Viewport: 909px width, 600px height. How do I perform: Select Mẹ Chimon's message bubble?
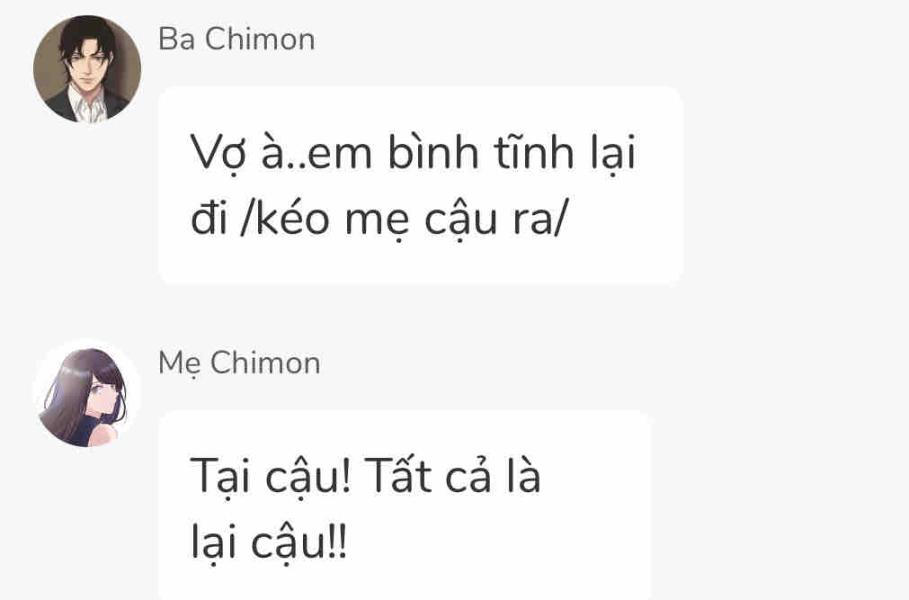point(405,506)
